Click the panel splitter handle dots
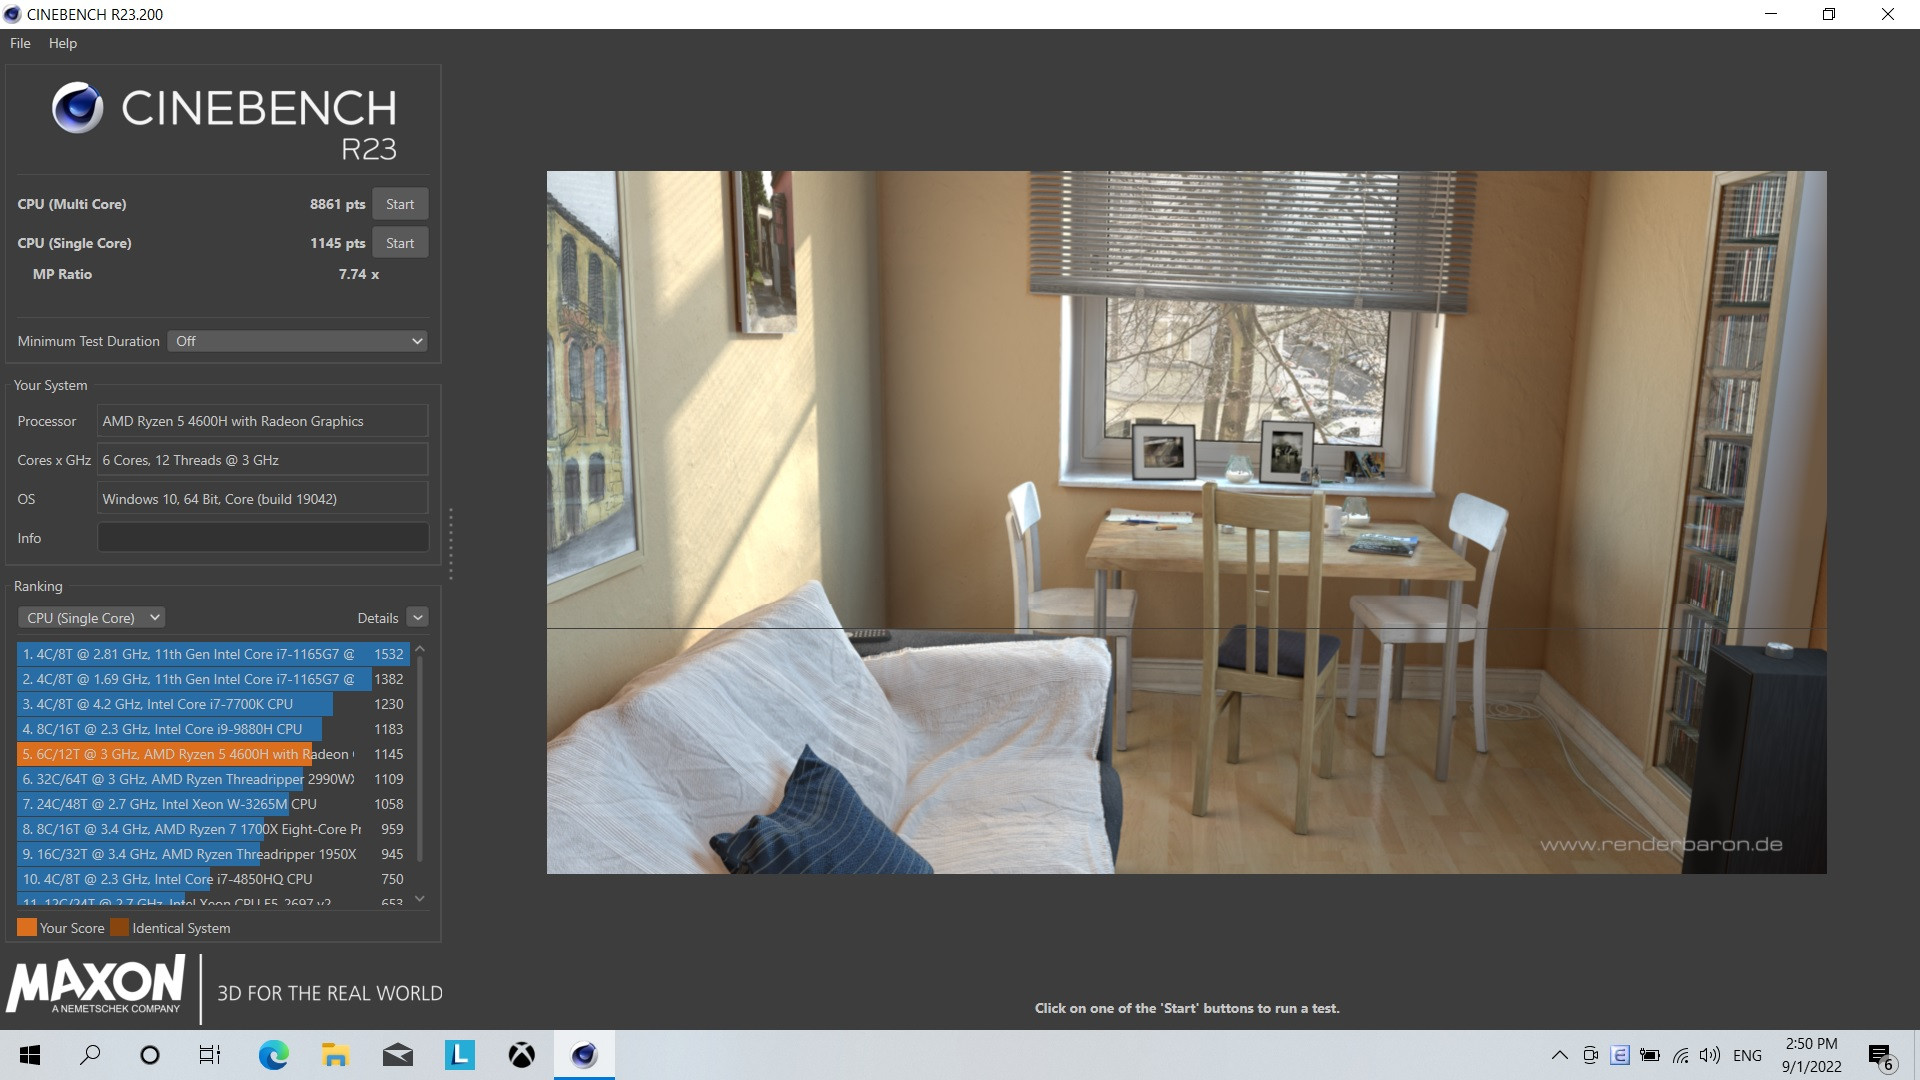Viewport: 1920px width, 1080px height. coord(451,543)
